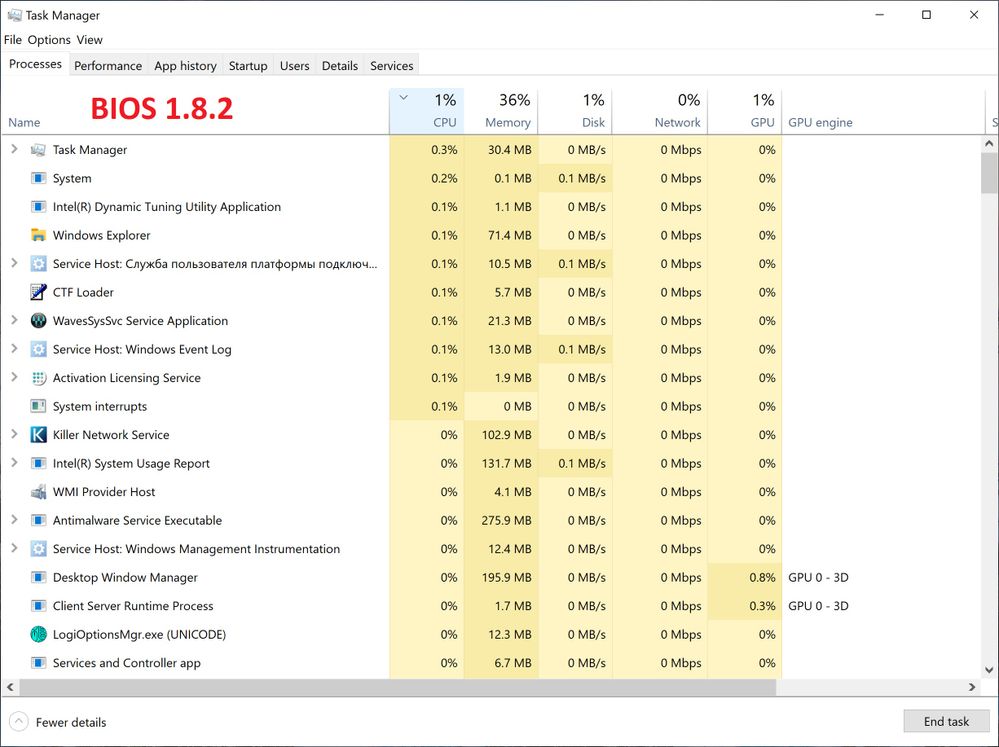999x747 pixels.
Task: Click the Client Server Runtime Process icon
Action: point(38,606)
